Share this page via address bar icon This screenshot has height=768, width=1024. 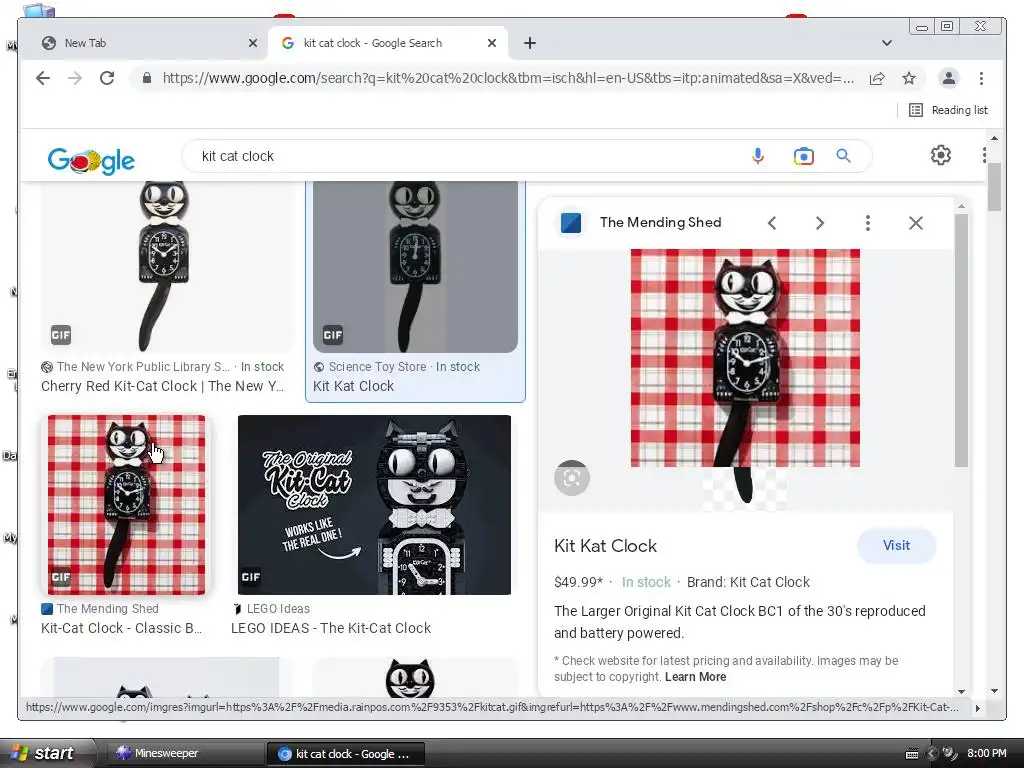(x=877, y=78)
